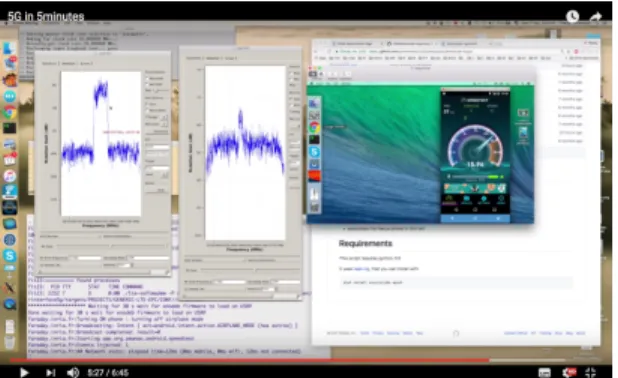Open iTunes from the dock
The width and height of the screenshot is (618, 378).
click(x=10, y=175)
